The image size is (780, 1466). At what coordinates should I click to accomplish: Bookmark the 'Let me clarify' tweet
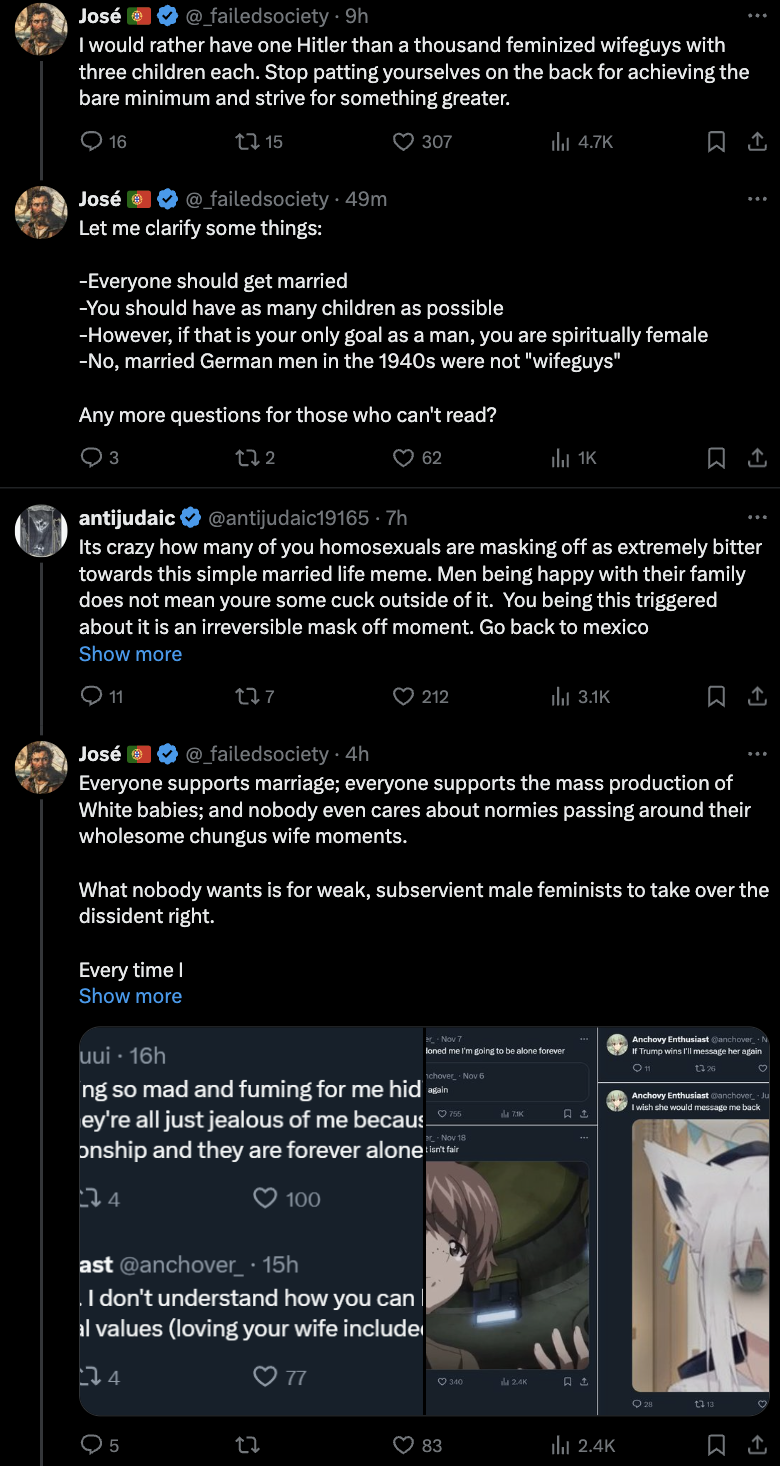(716, 458)
